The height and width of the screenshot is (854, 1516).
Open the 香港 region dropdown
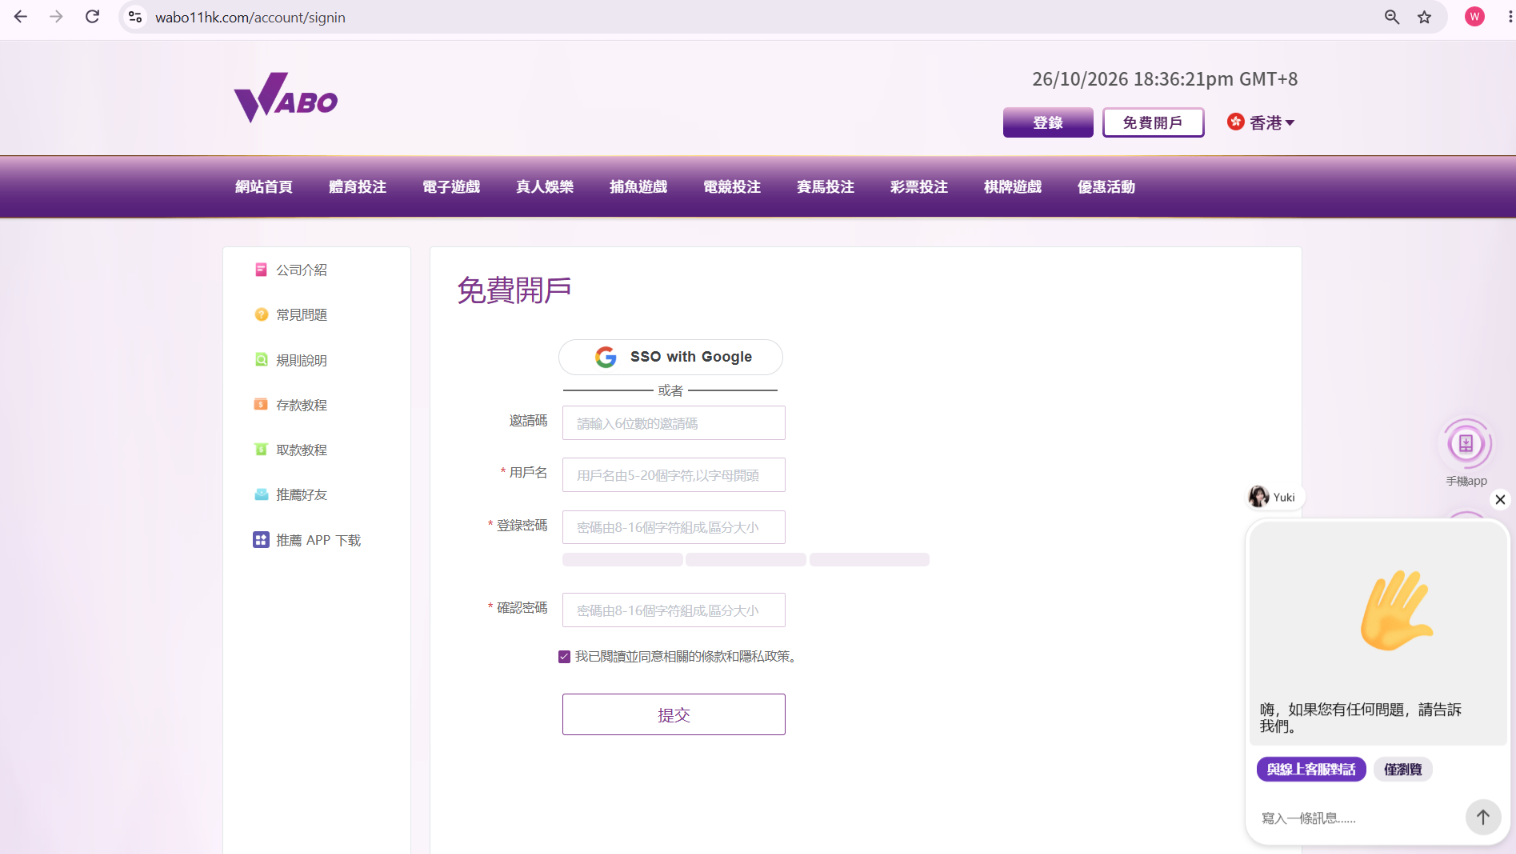1261,123
